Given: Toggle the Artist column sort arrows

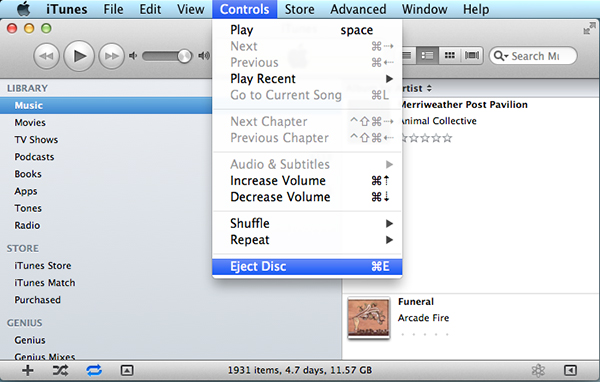Looking at the screenshot, I should [429, 88].
